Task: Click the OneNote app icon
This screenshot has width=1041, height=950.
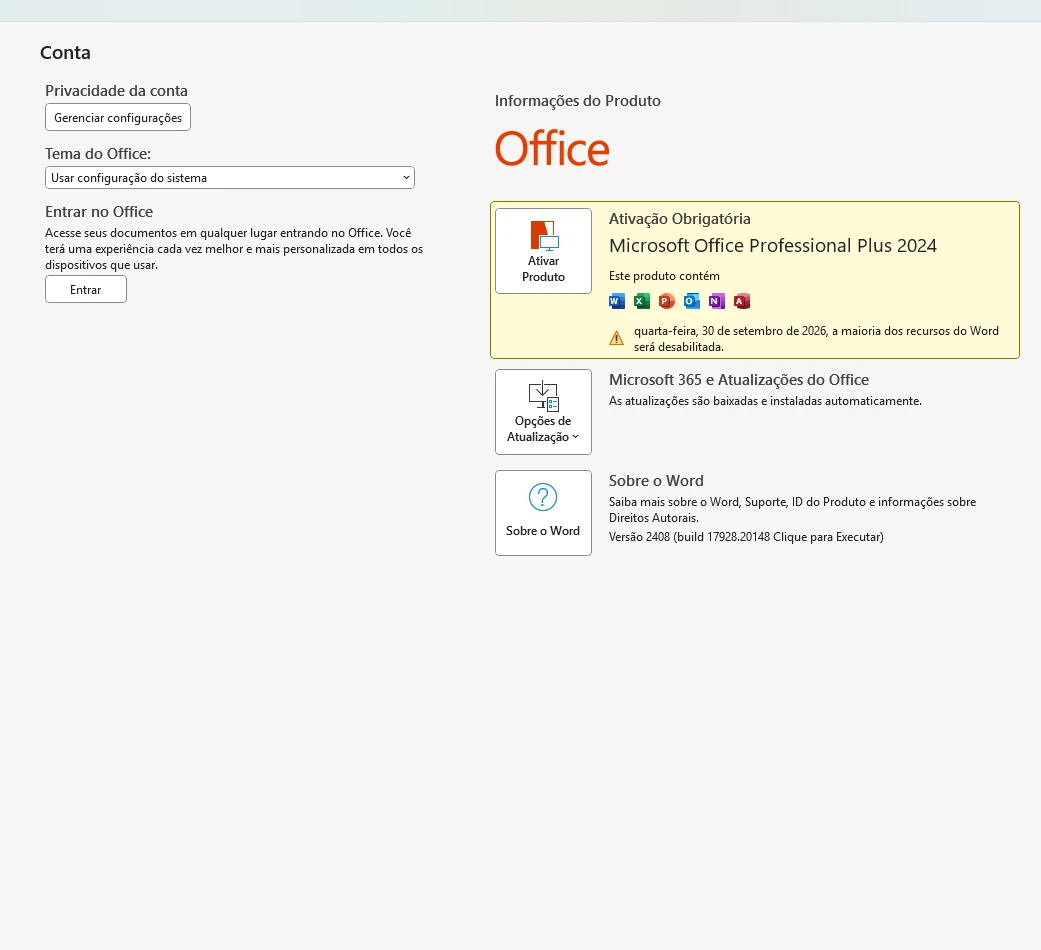Action: (x=716, y=301)
